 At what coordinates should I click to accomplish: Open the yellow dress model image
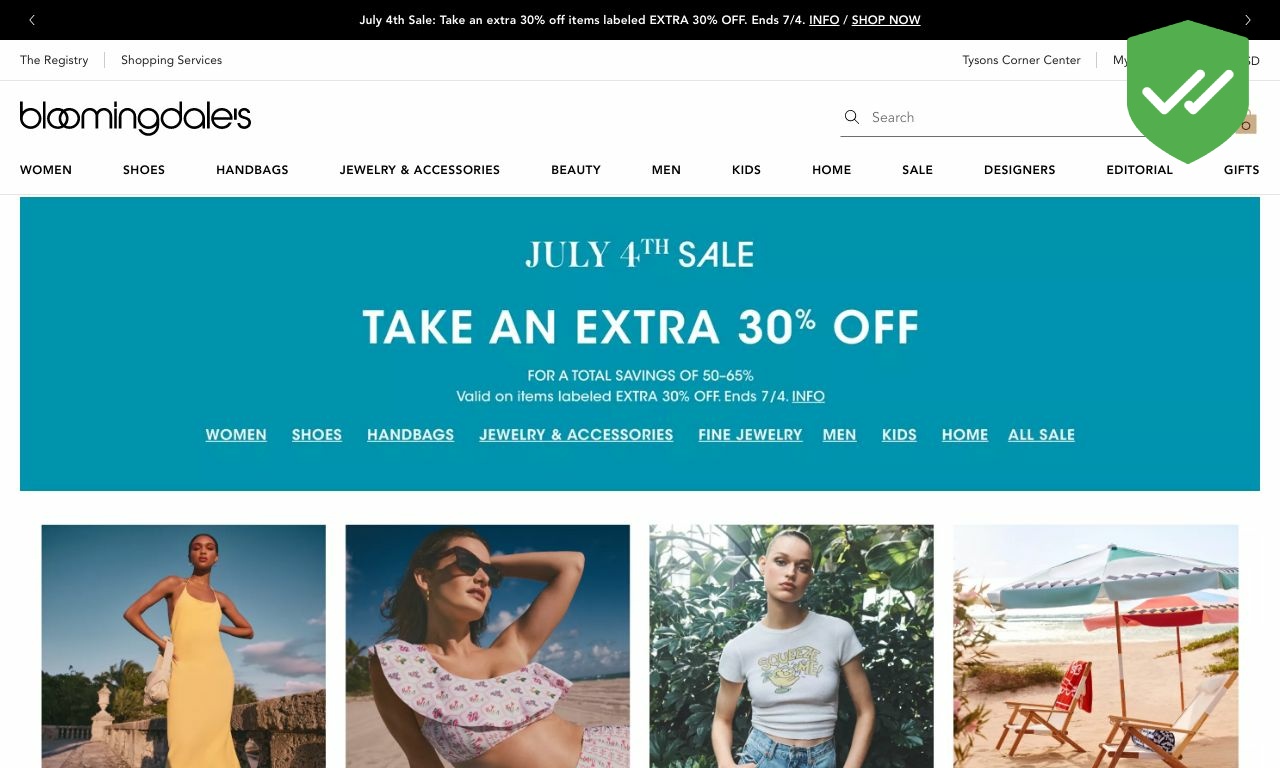184,646
